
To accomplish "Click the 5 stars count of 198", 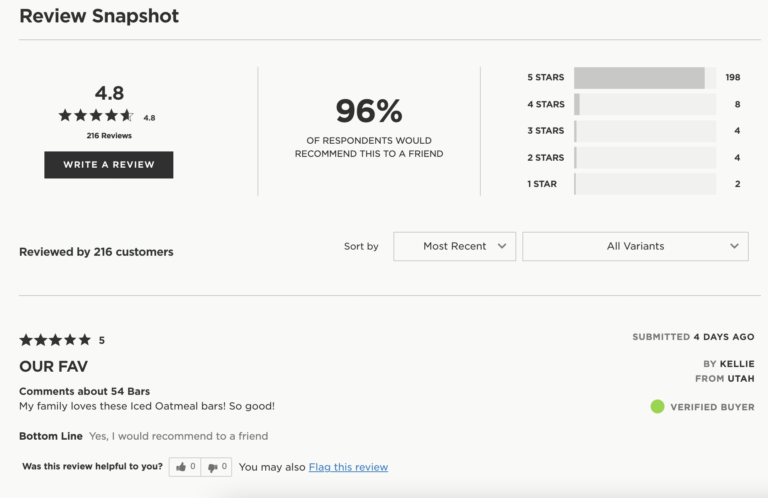I will pos(733,78).
